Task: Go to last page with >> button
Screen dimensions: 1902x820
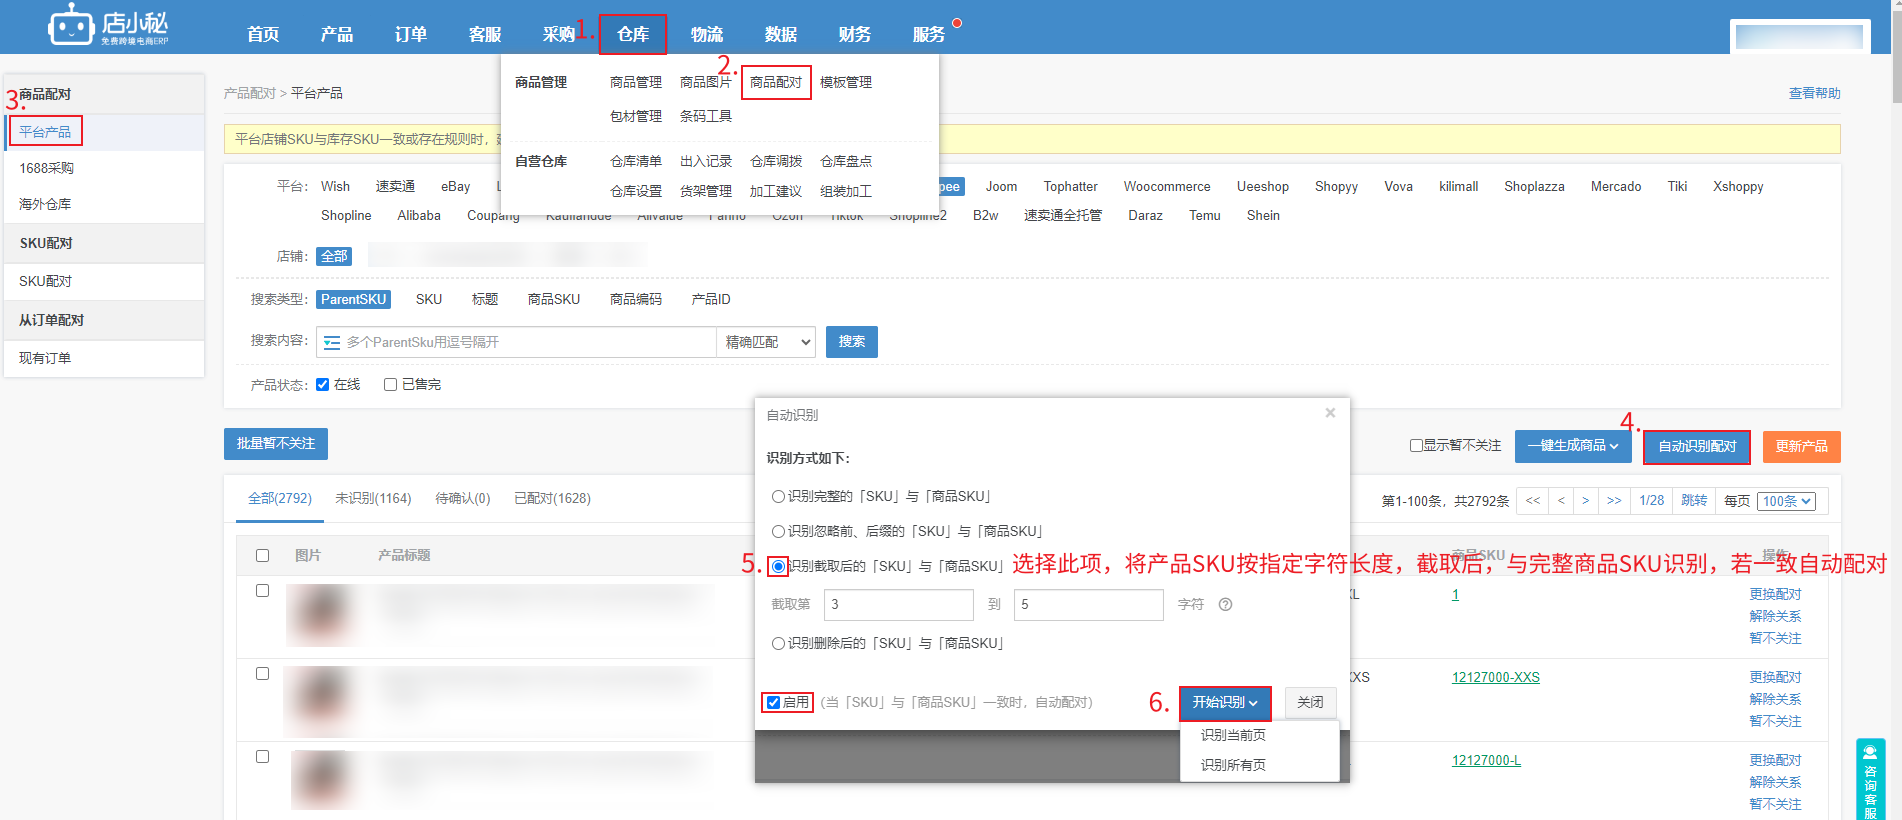Action: (x=1614, y=501)
